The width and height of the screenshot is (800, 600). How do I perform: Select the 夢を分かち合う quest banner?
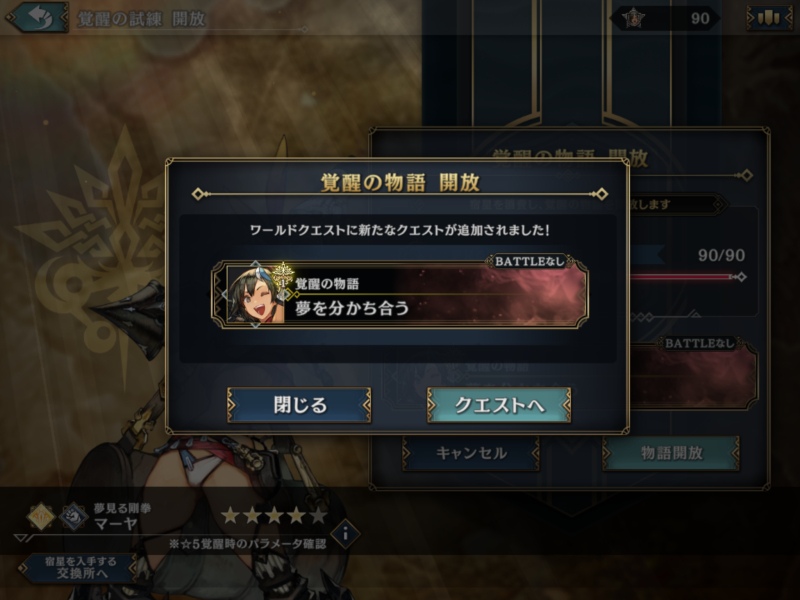pos(400,295)
